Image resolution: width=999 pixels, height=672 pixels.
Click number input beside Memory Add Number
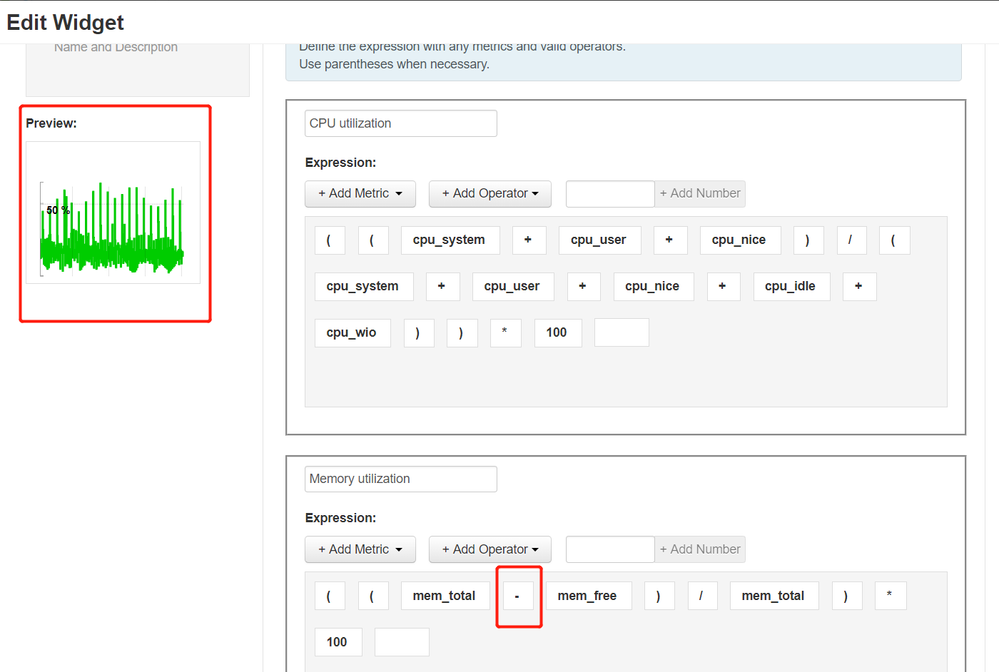click(x=610, y=549)
